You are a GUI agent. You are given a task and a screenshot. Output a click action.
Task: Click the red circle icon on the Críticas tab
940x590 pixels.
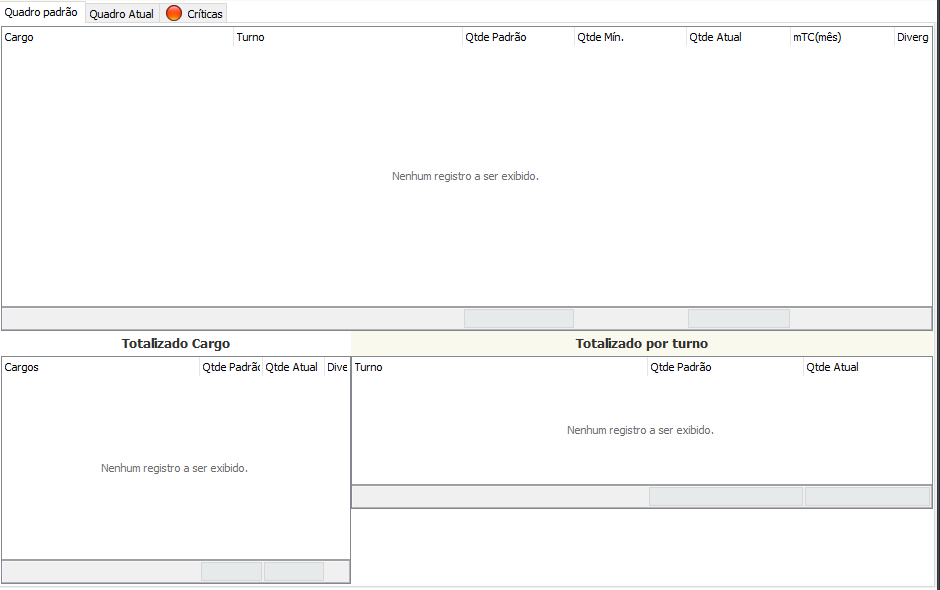(x=174, y=14)
